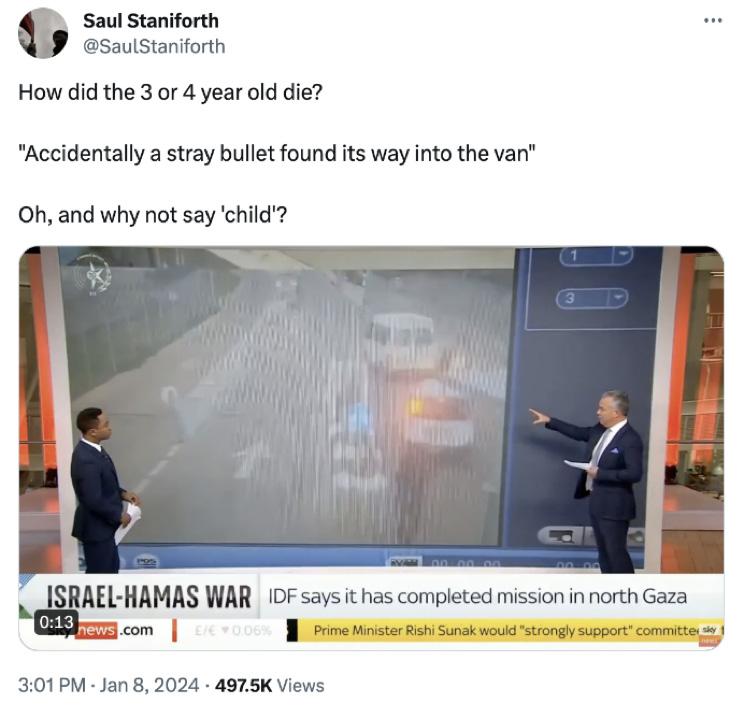Click Saul Staniforth's round profile avatar
Screen dimensions: 744x718
[43, 33]
